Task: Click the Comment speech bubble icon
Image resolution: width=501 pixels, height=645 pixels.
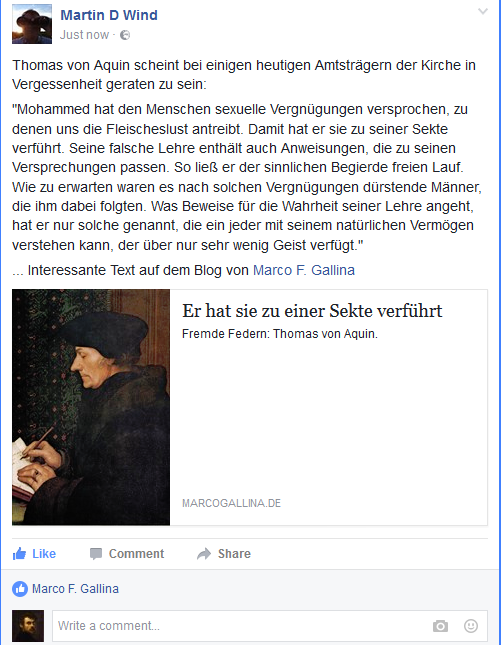Action: point(96,554)
